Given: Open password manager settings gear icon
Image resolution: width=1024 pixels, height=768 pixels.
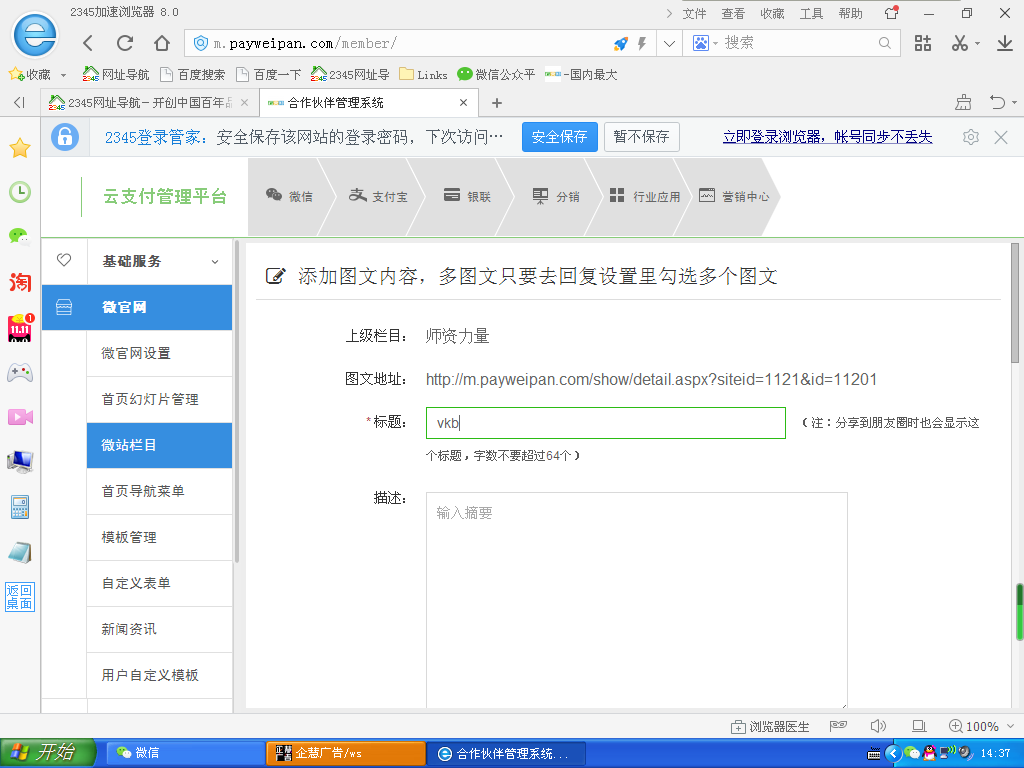Looking at the screenshot, I should coord(970,137).
